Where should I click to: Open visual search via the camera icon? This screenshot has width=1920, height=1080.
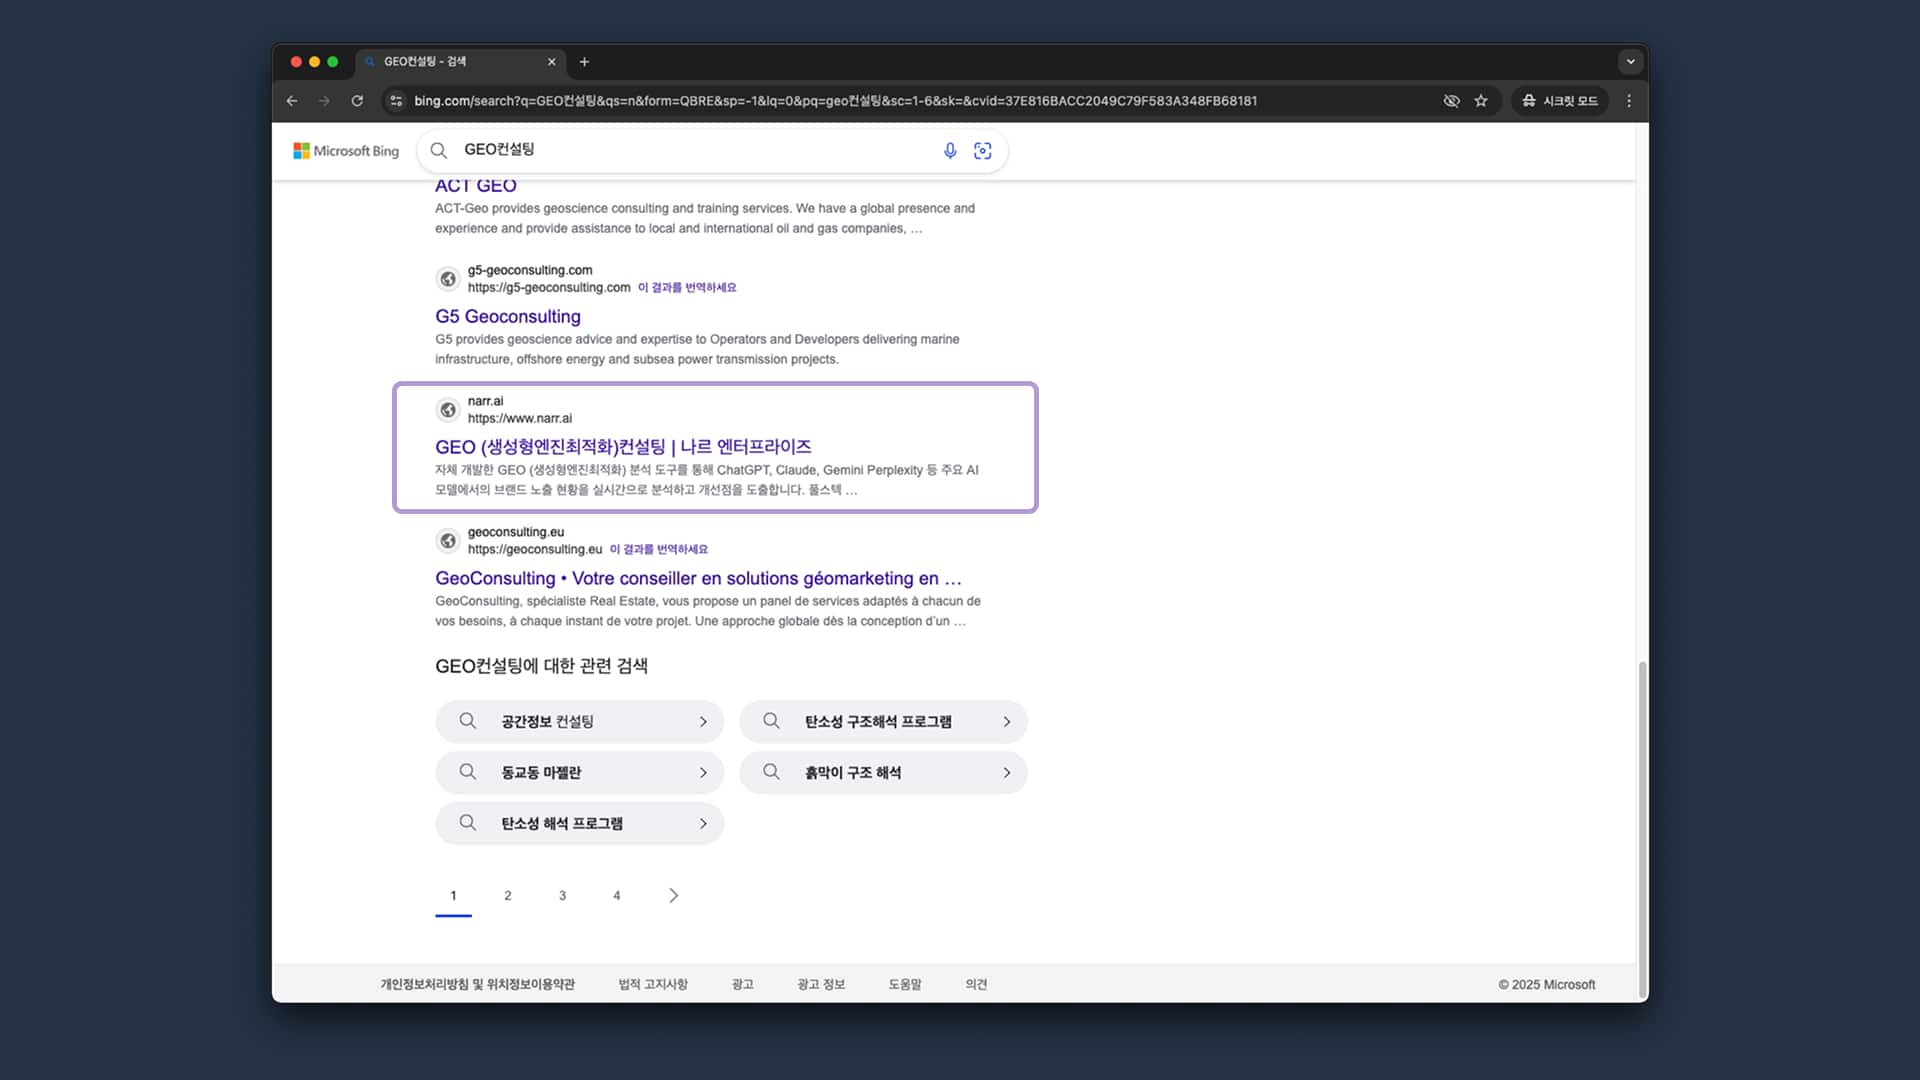pos(982,150)
